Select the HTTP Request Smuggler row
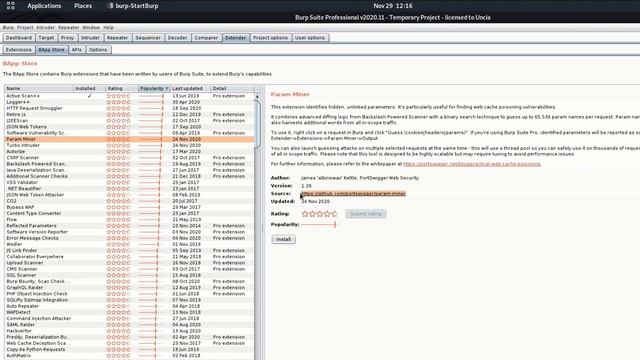The width and height of the screenshot is (640, 360). click(x=129, y=108)
